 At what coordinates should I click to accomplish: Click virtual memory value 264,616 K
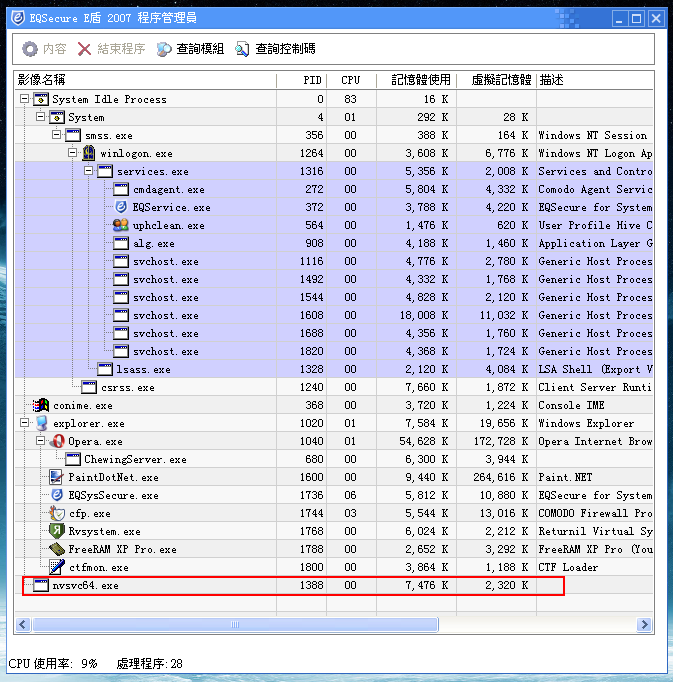[501, 477]
